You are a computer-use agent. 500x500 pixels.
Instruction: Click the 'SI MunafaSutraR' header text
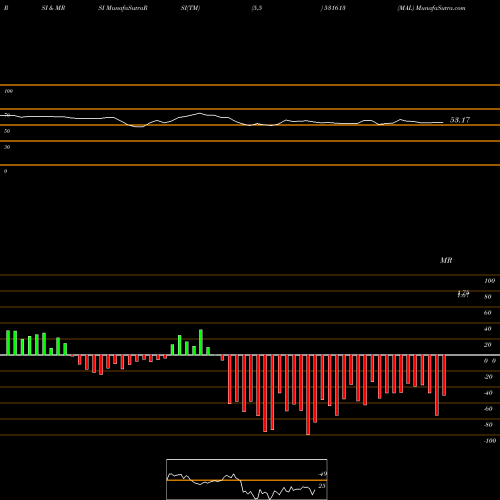click(x=123, y=8)
